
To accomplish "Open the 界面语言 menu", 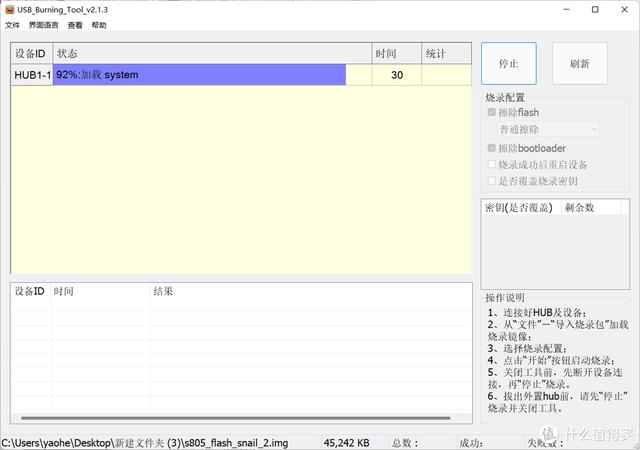I will [x=42, y=25].
